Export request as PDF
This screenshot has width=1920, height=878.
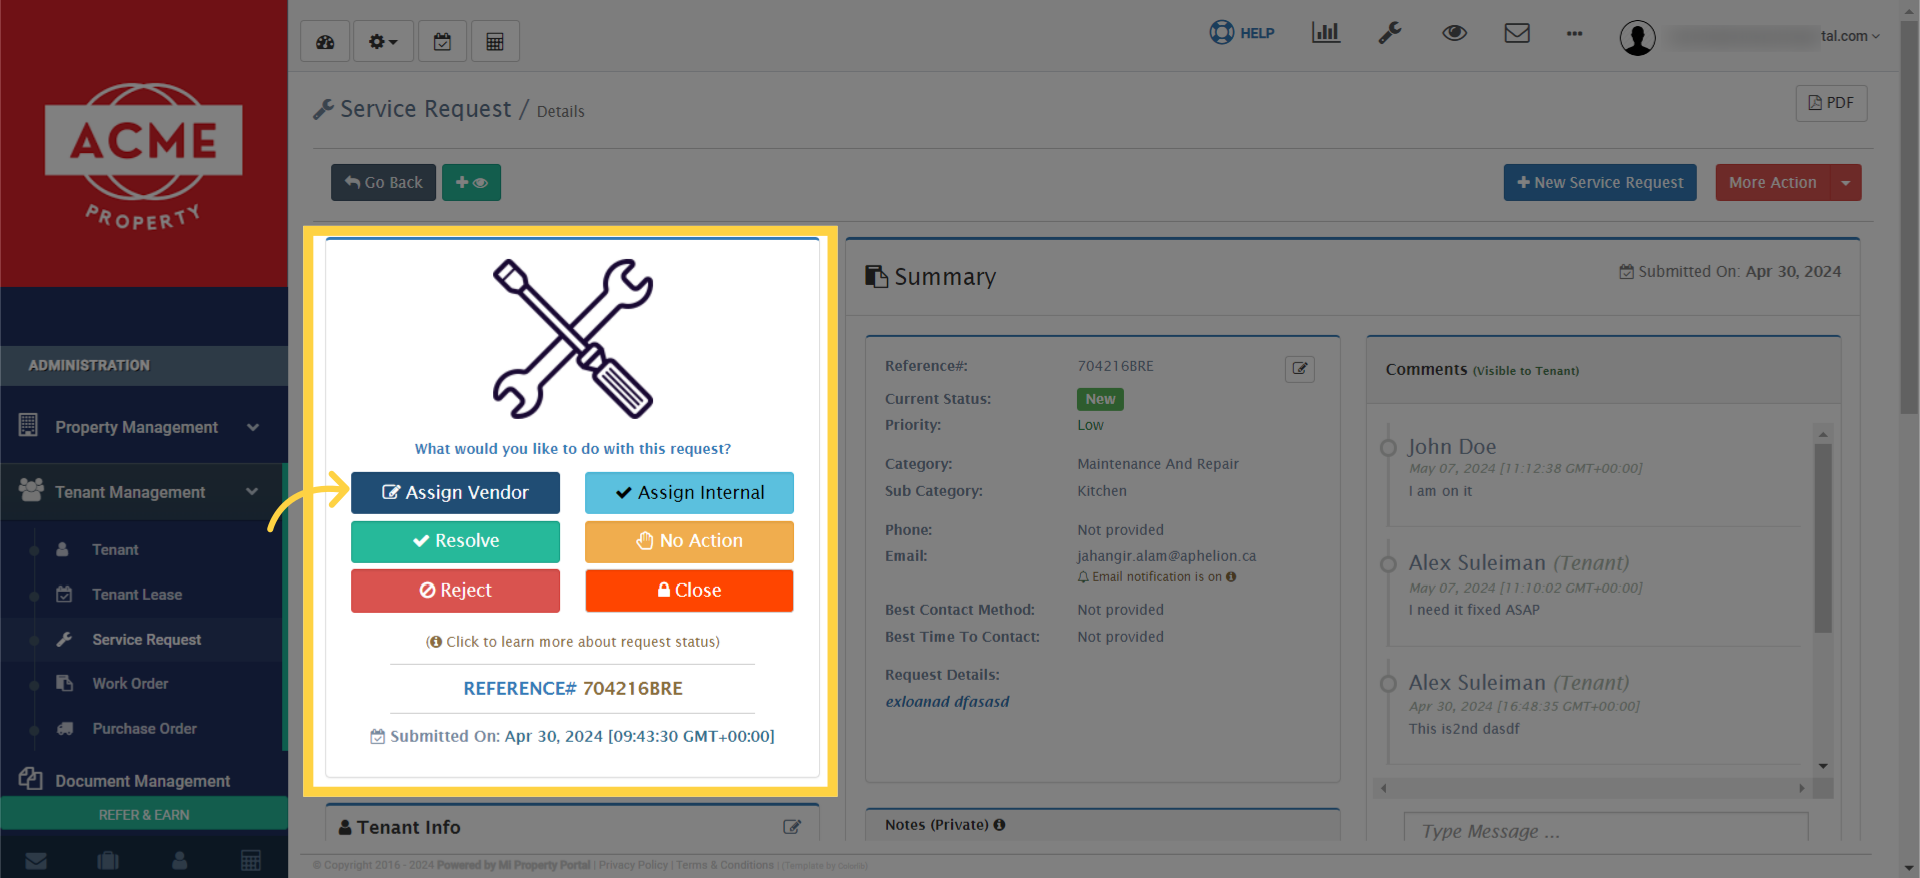pos(1831,103)
